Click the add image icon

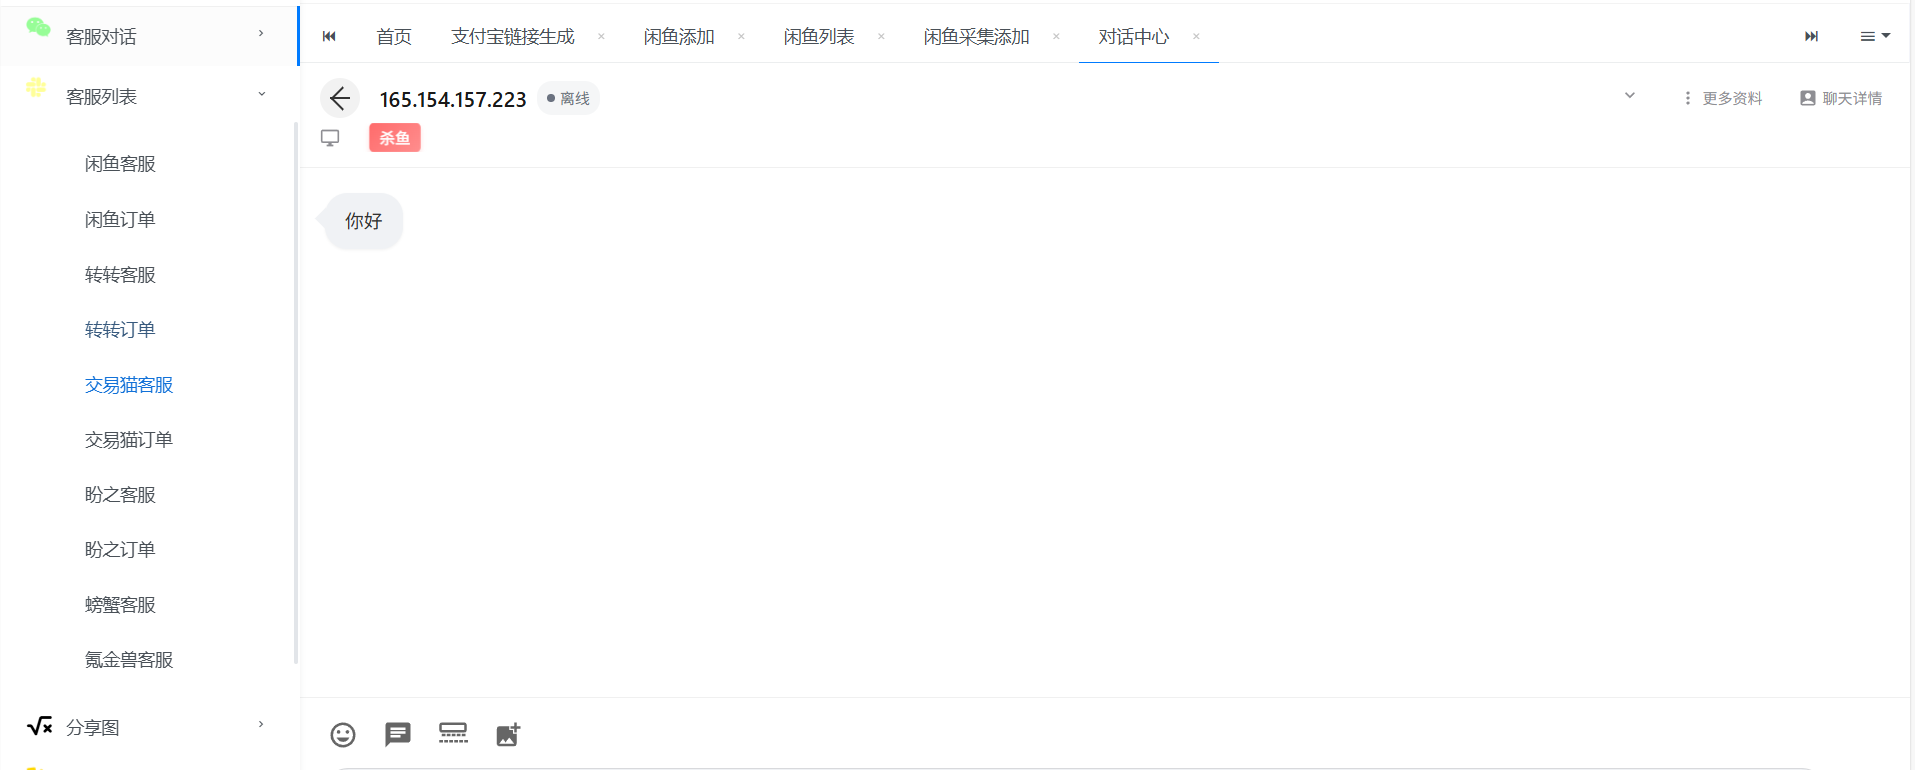[508, 735]
